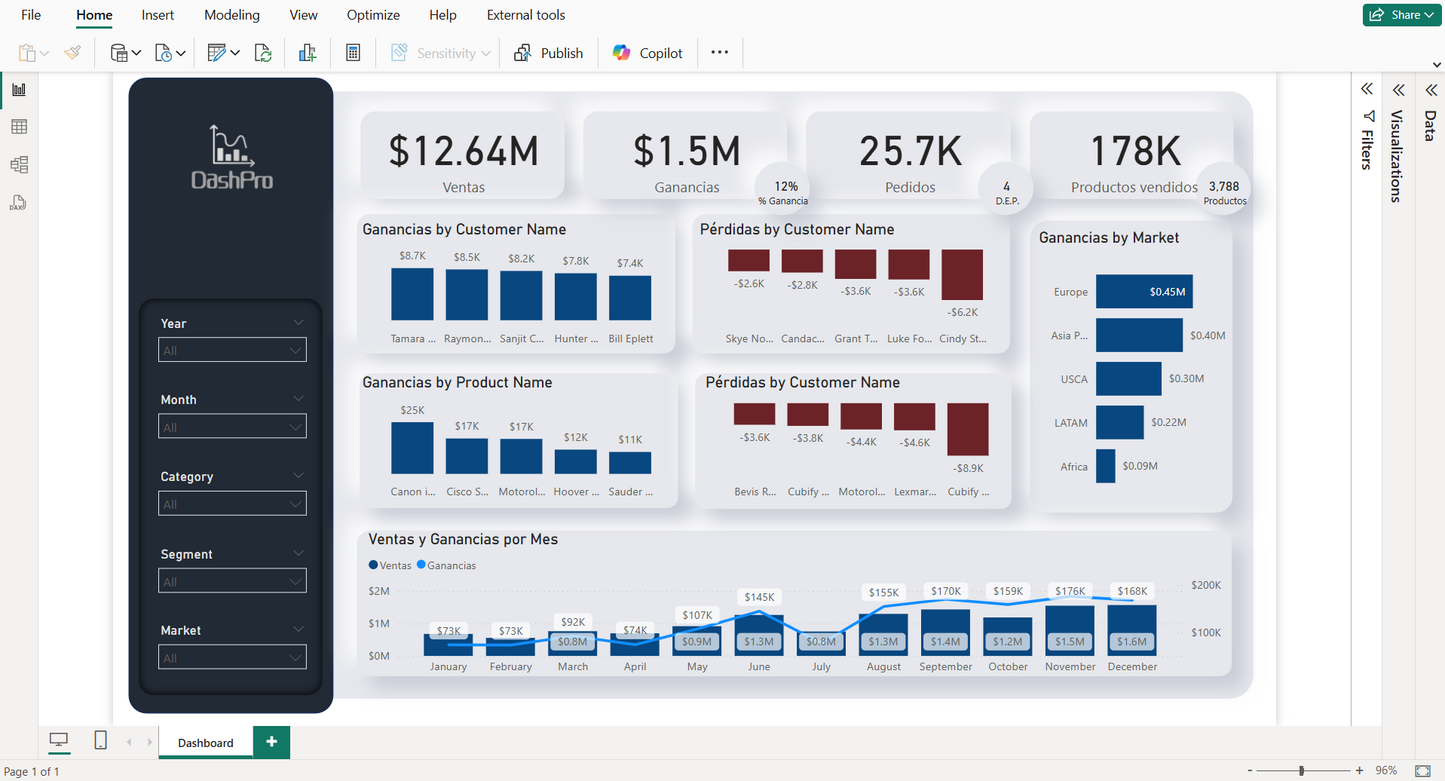Click the December sales bar

pyautogui.click(x=1132, y=630)
